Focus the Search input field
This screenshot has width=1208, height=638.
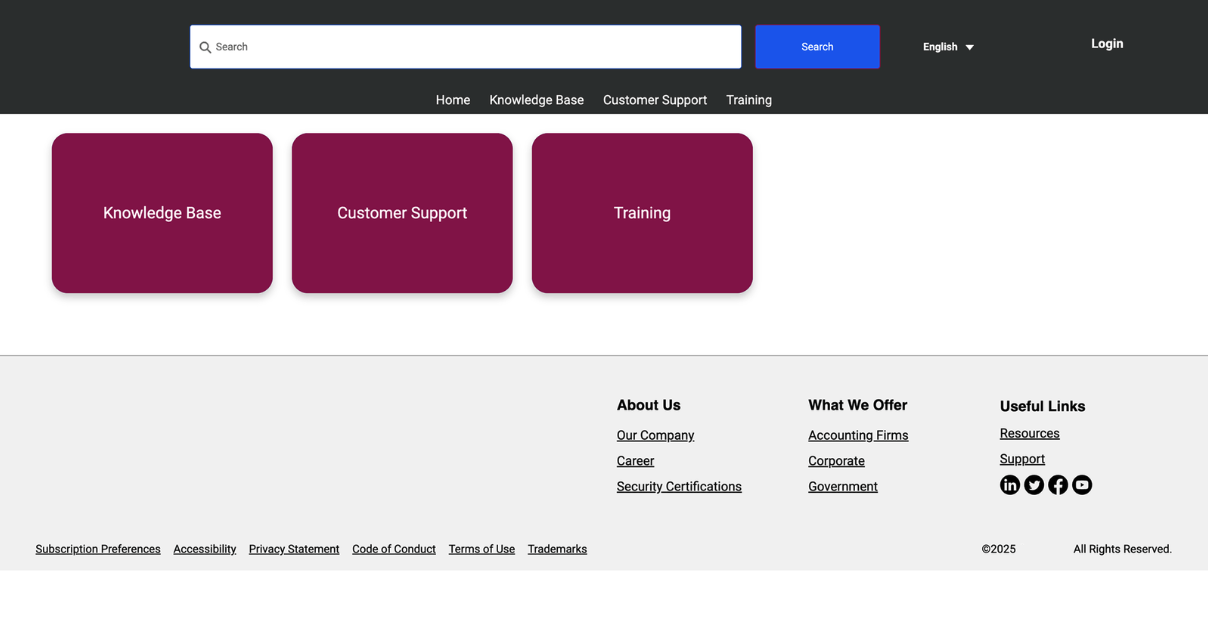tap(466, 47)
